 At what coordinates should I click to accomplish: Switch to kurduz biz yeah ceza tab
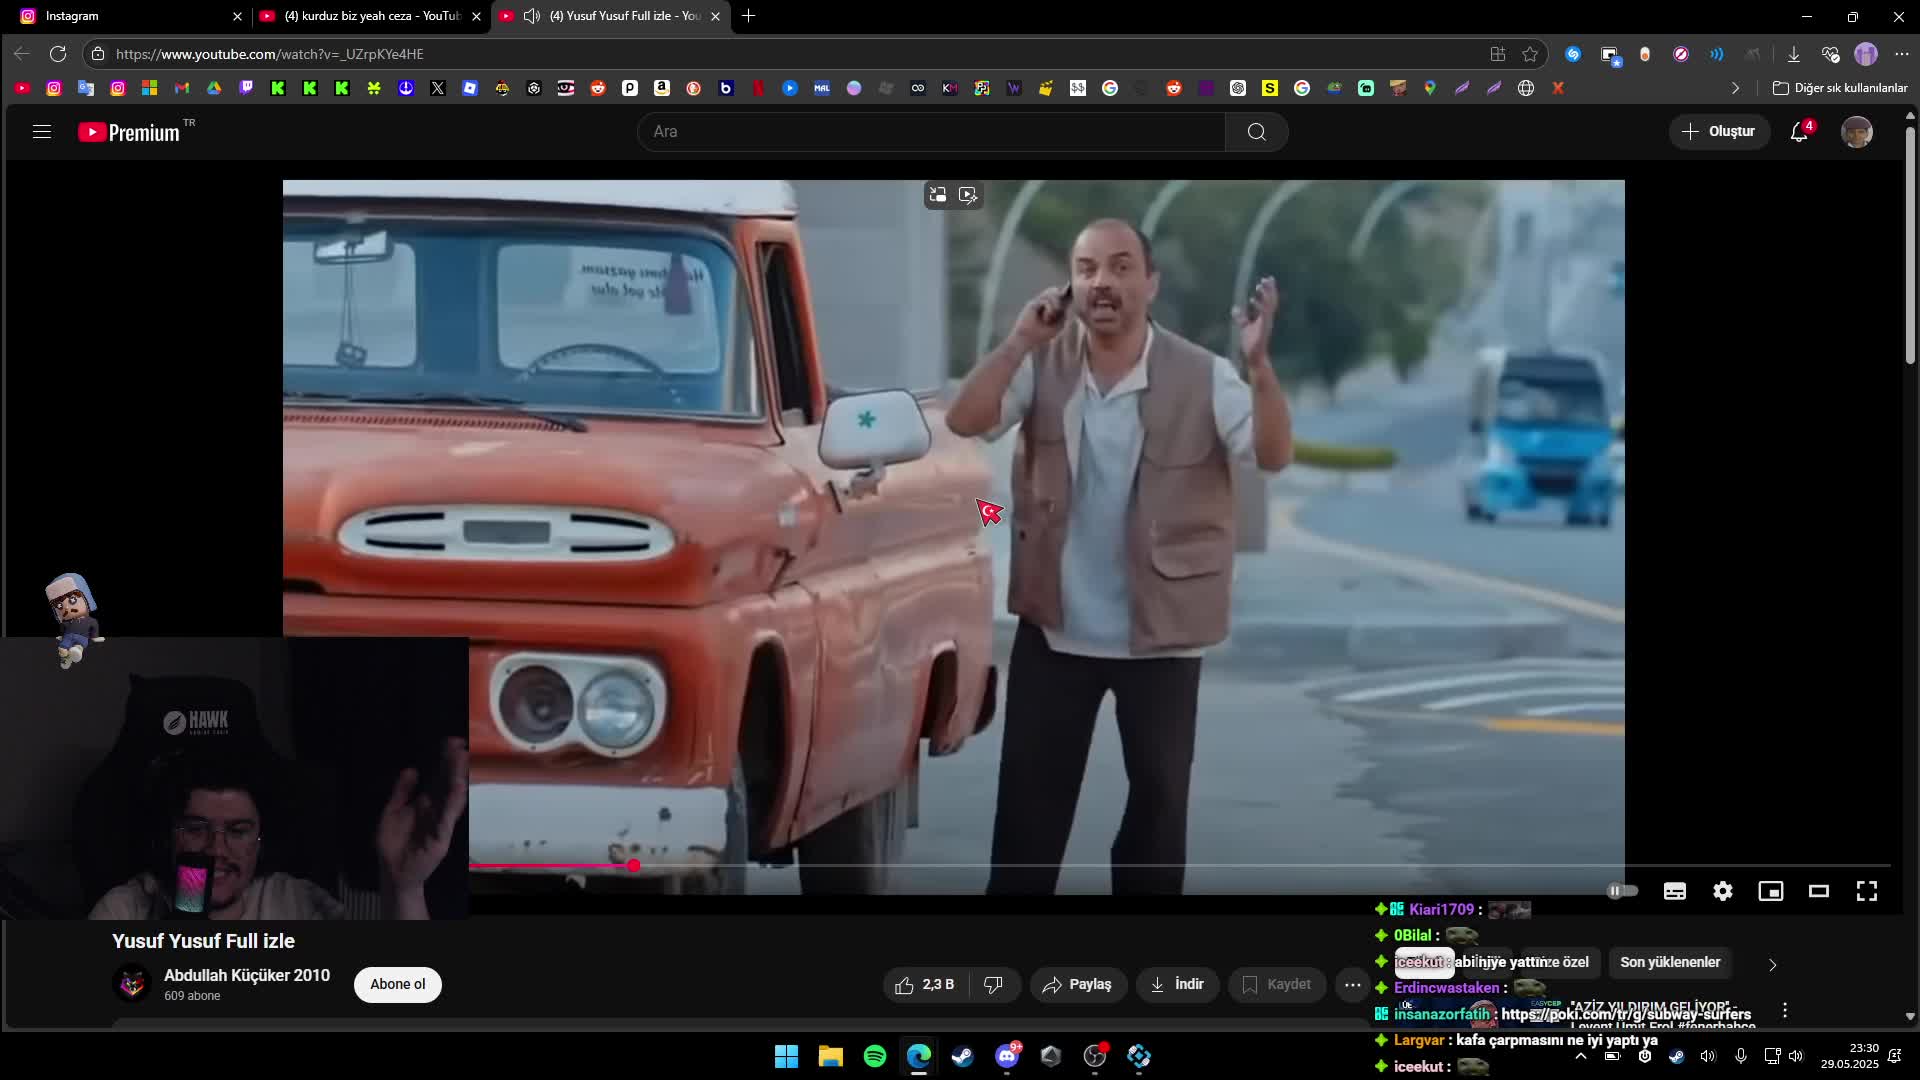point(370,16)
